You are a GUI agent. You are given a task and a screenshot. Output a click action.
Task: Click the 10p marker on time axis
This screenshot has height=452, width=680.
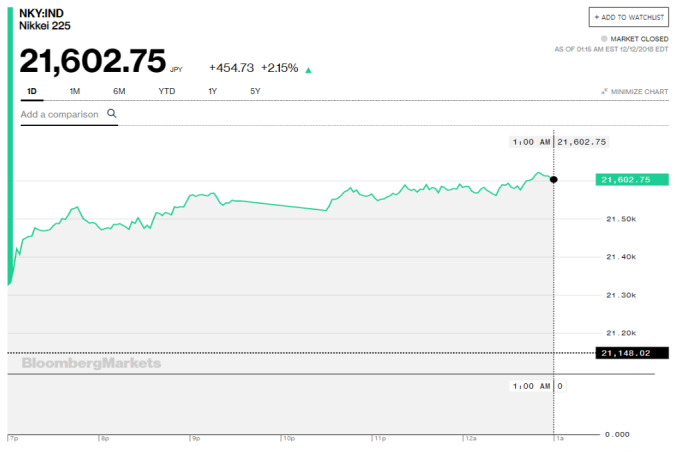tap(288, 439)
